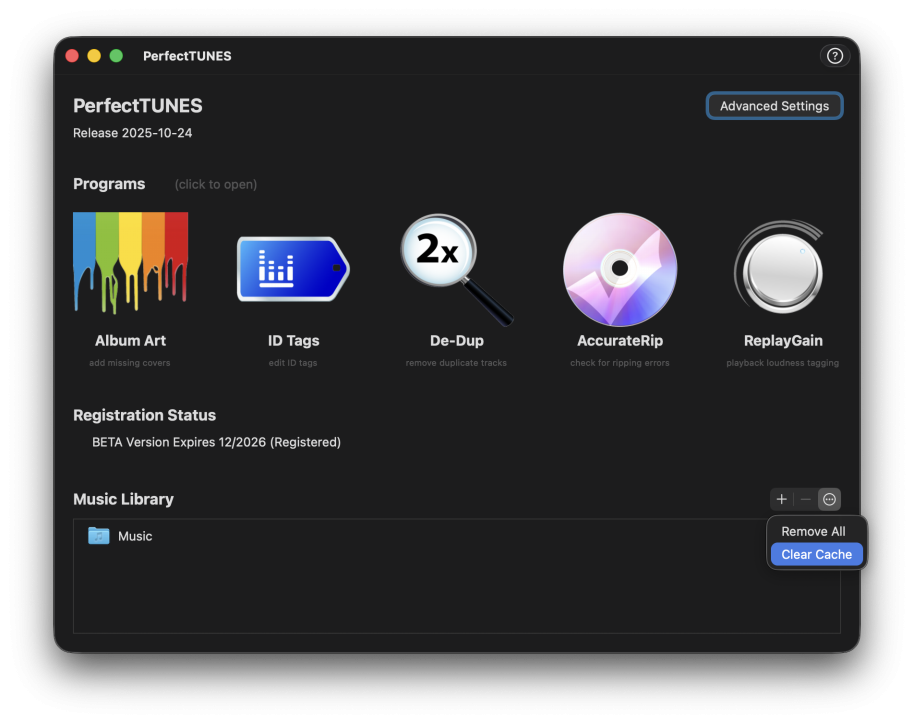The width and height of the screenshot is (914, 724).
Task: Launch ID Tags via the blue tag icon
Action: pyautogui.click(x=293, y=269)
